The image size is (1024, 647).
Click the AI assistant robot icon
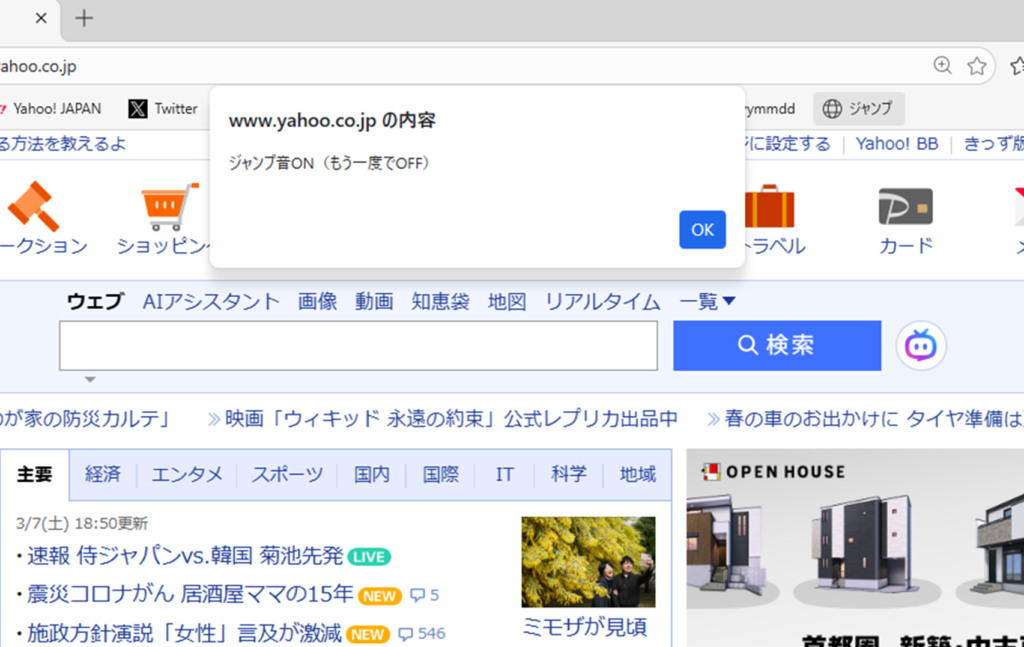(x=920, y=346)
